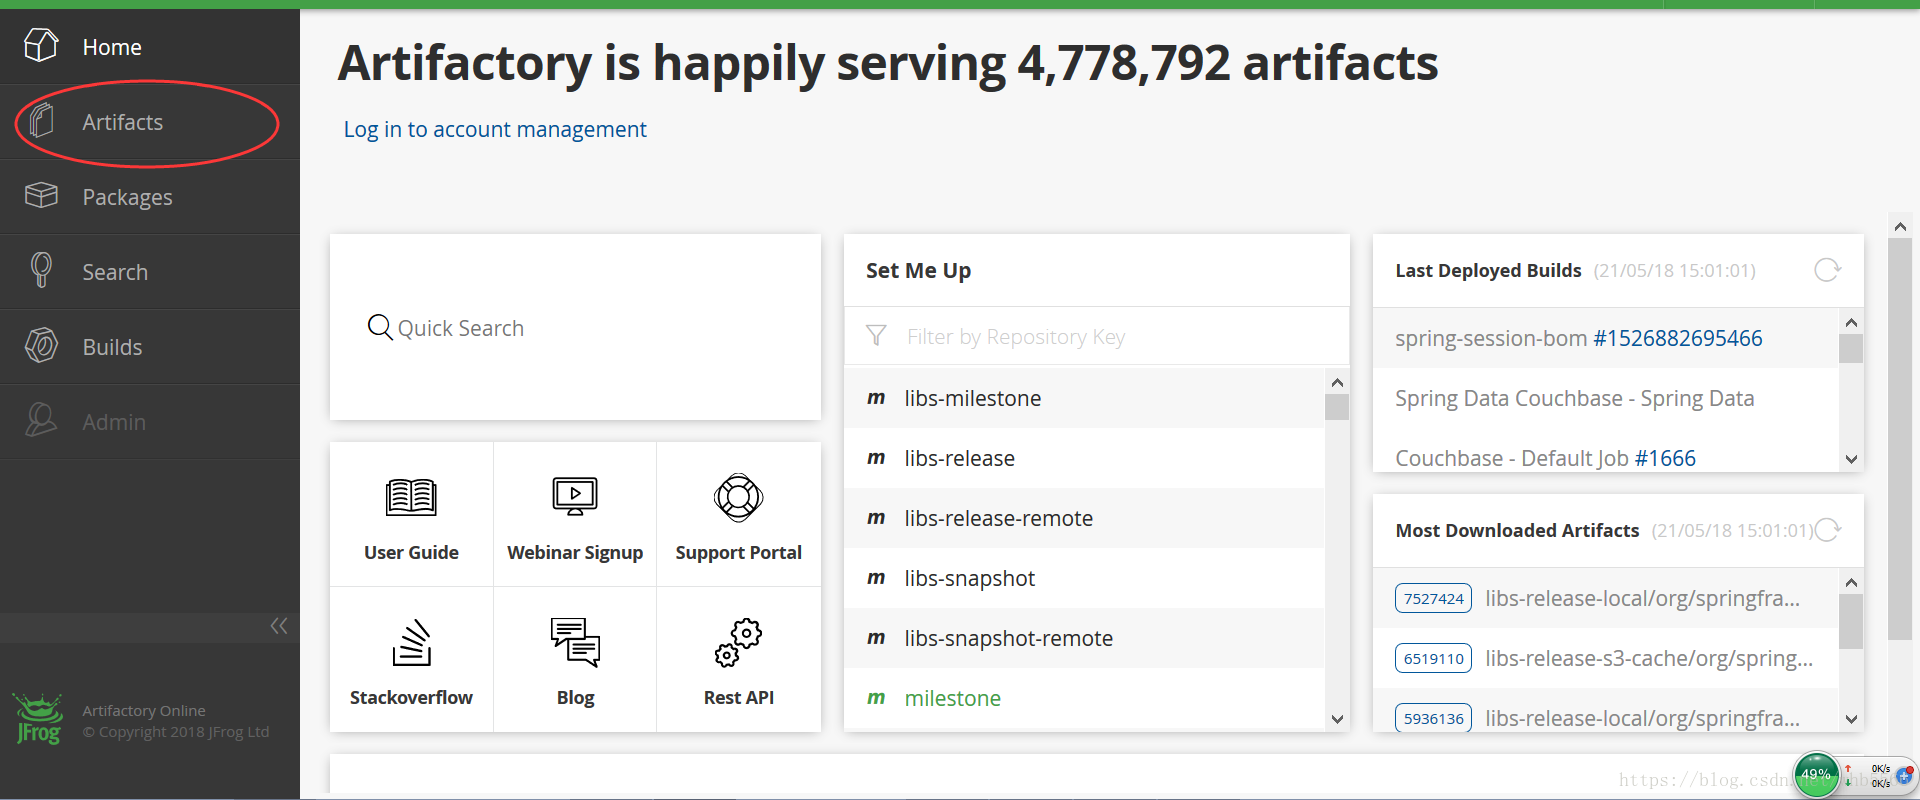Click Log in to account management link
1920x800 pixels.
(495, 130)
